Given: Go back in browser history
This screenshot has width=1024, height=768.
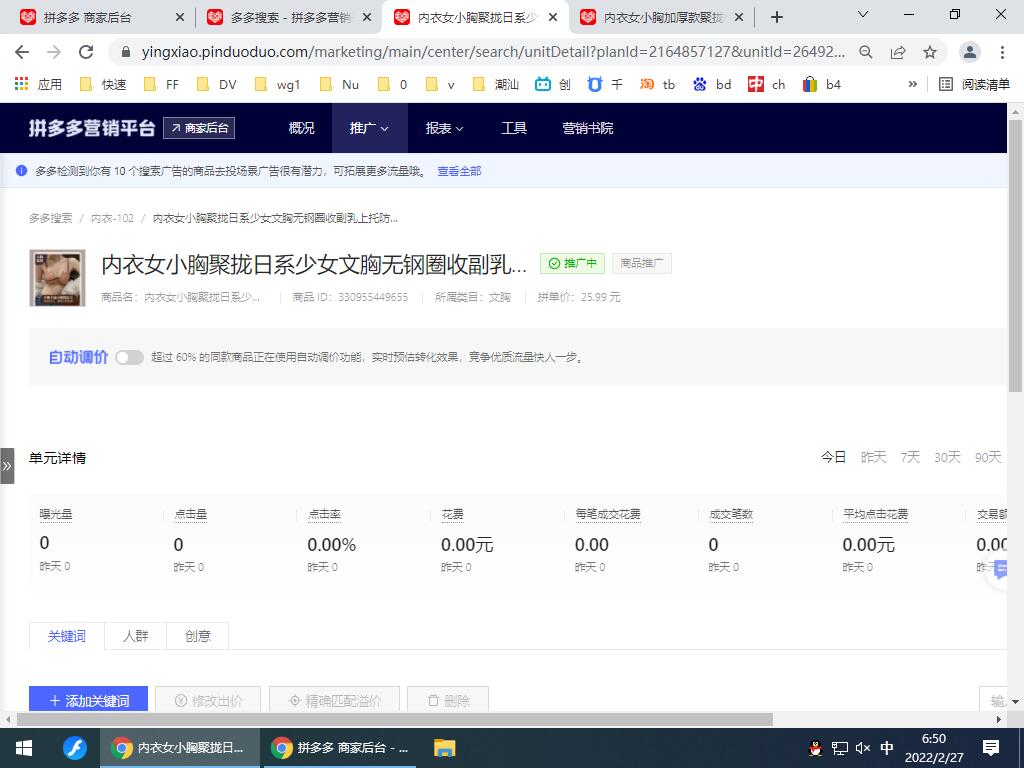Looking at the screenshot, I should coord(22,52).
